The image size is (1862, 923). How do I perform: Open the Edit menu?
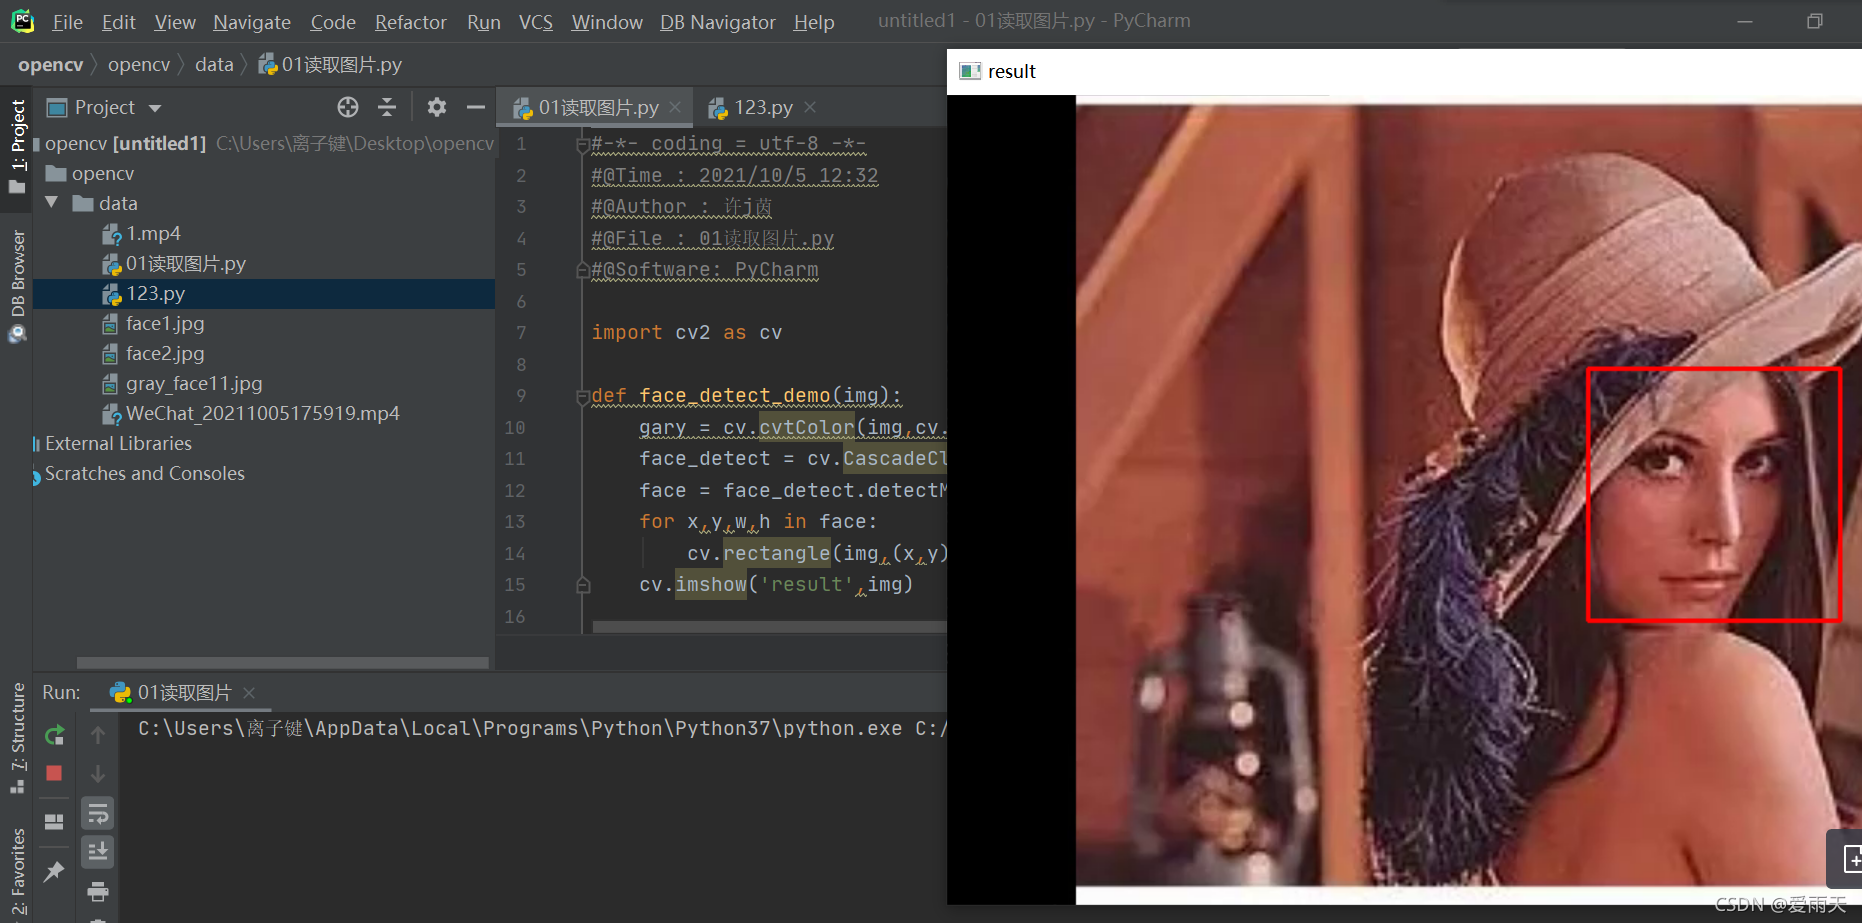[x=119, y=22]
